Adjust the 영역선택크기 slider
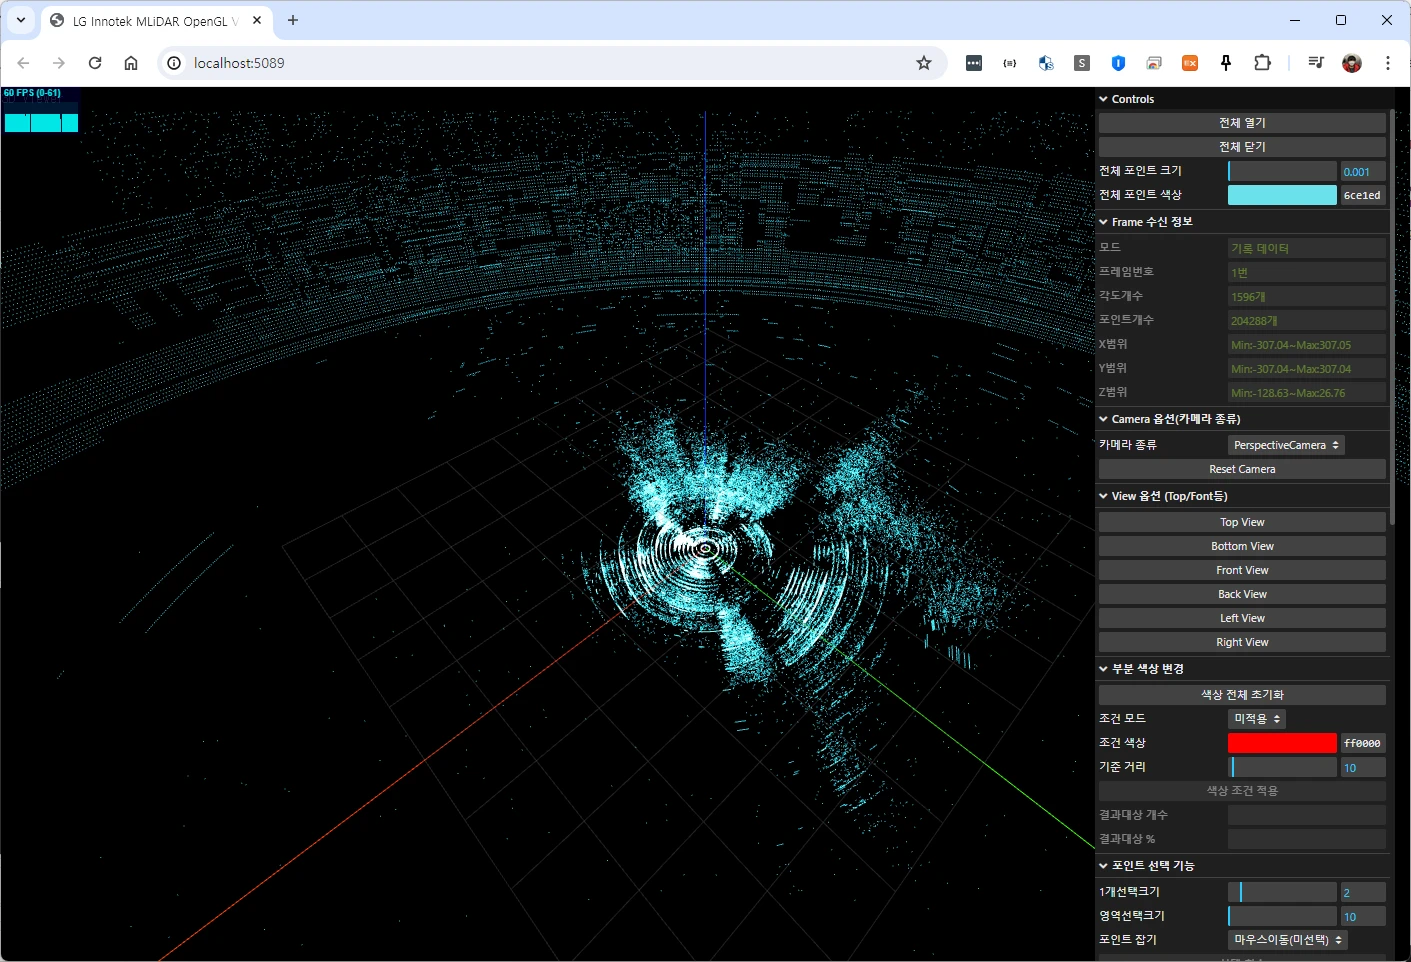Screen dimensions: 1411x962 tap(1282, 916)
